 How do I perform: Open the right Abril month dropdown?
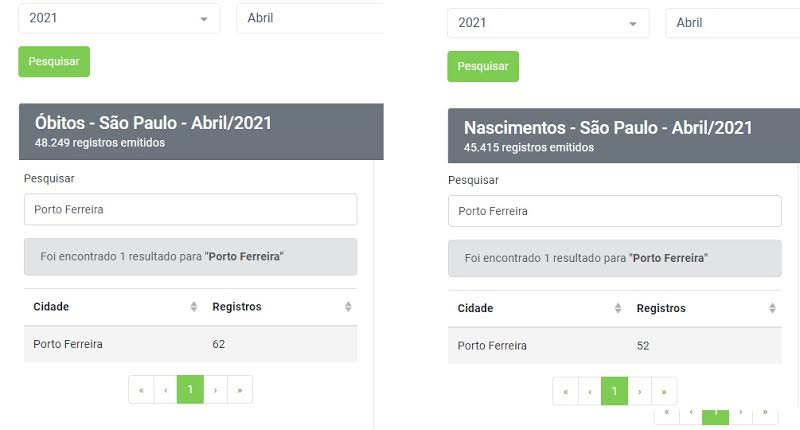pos(732,23)
